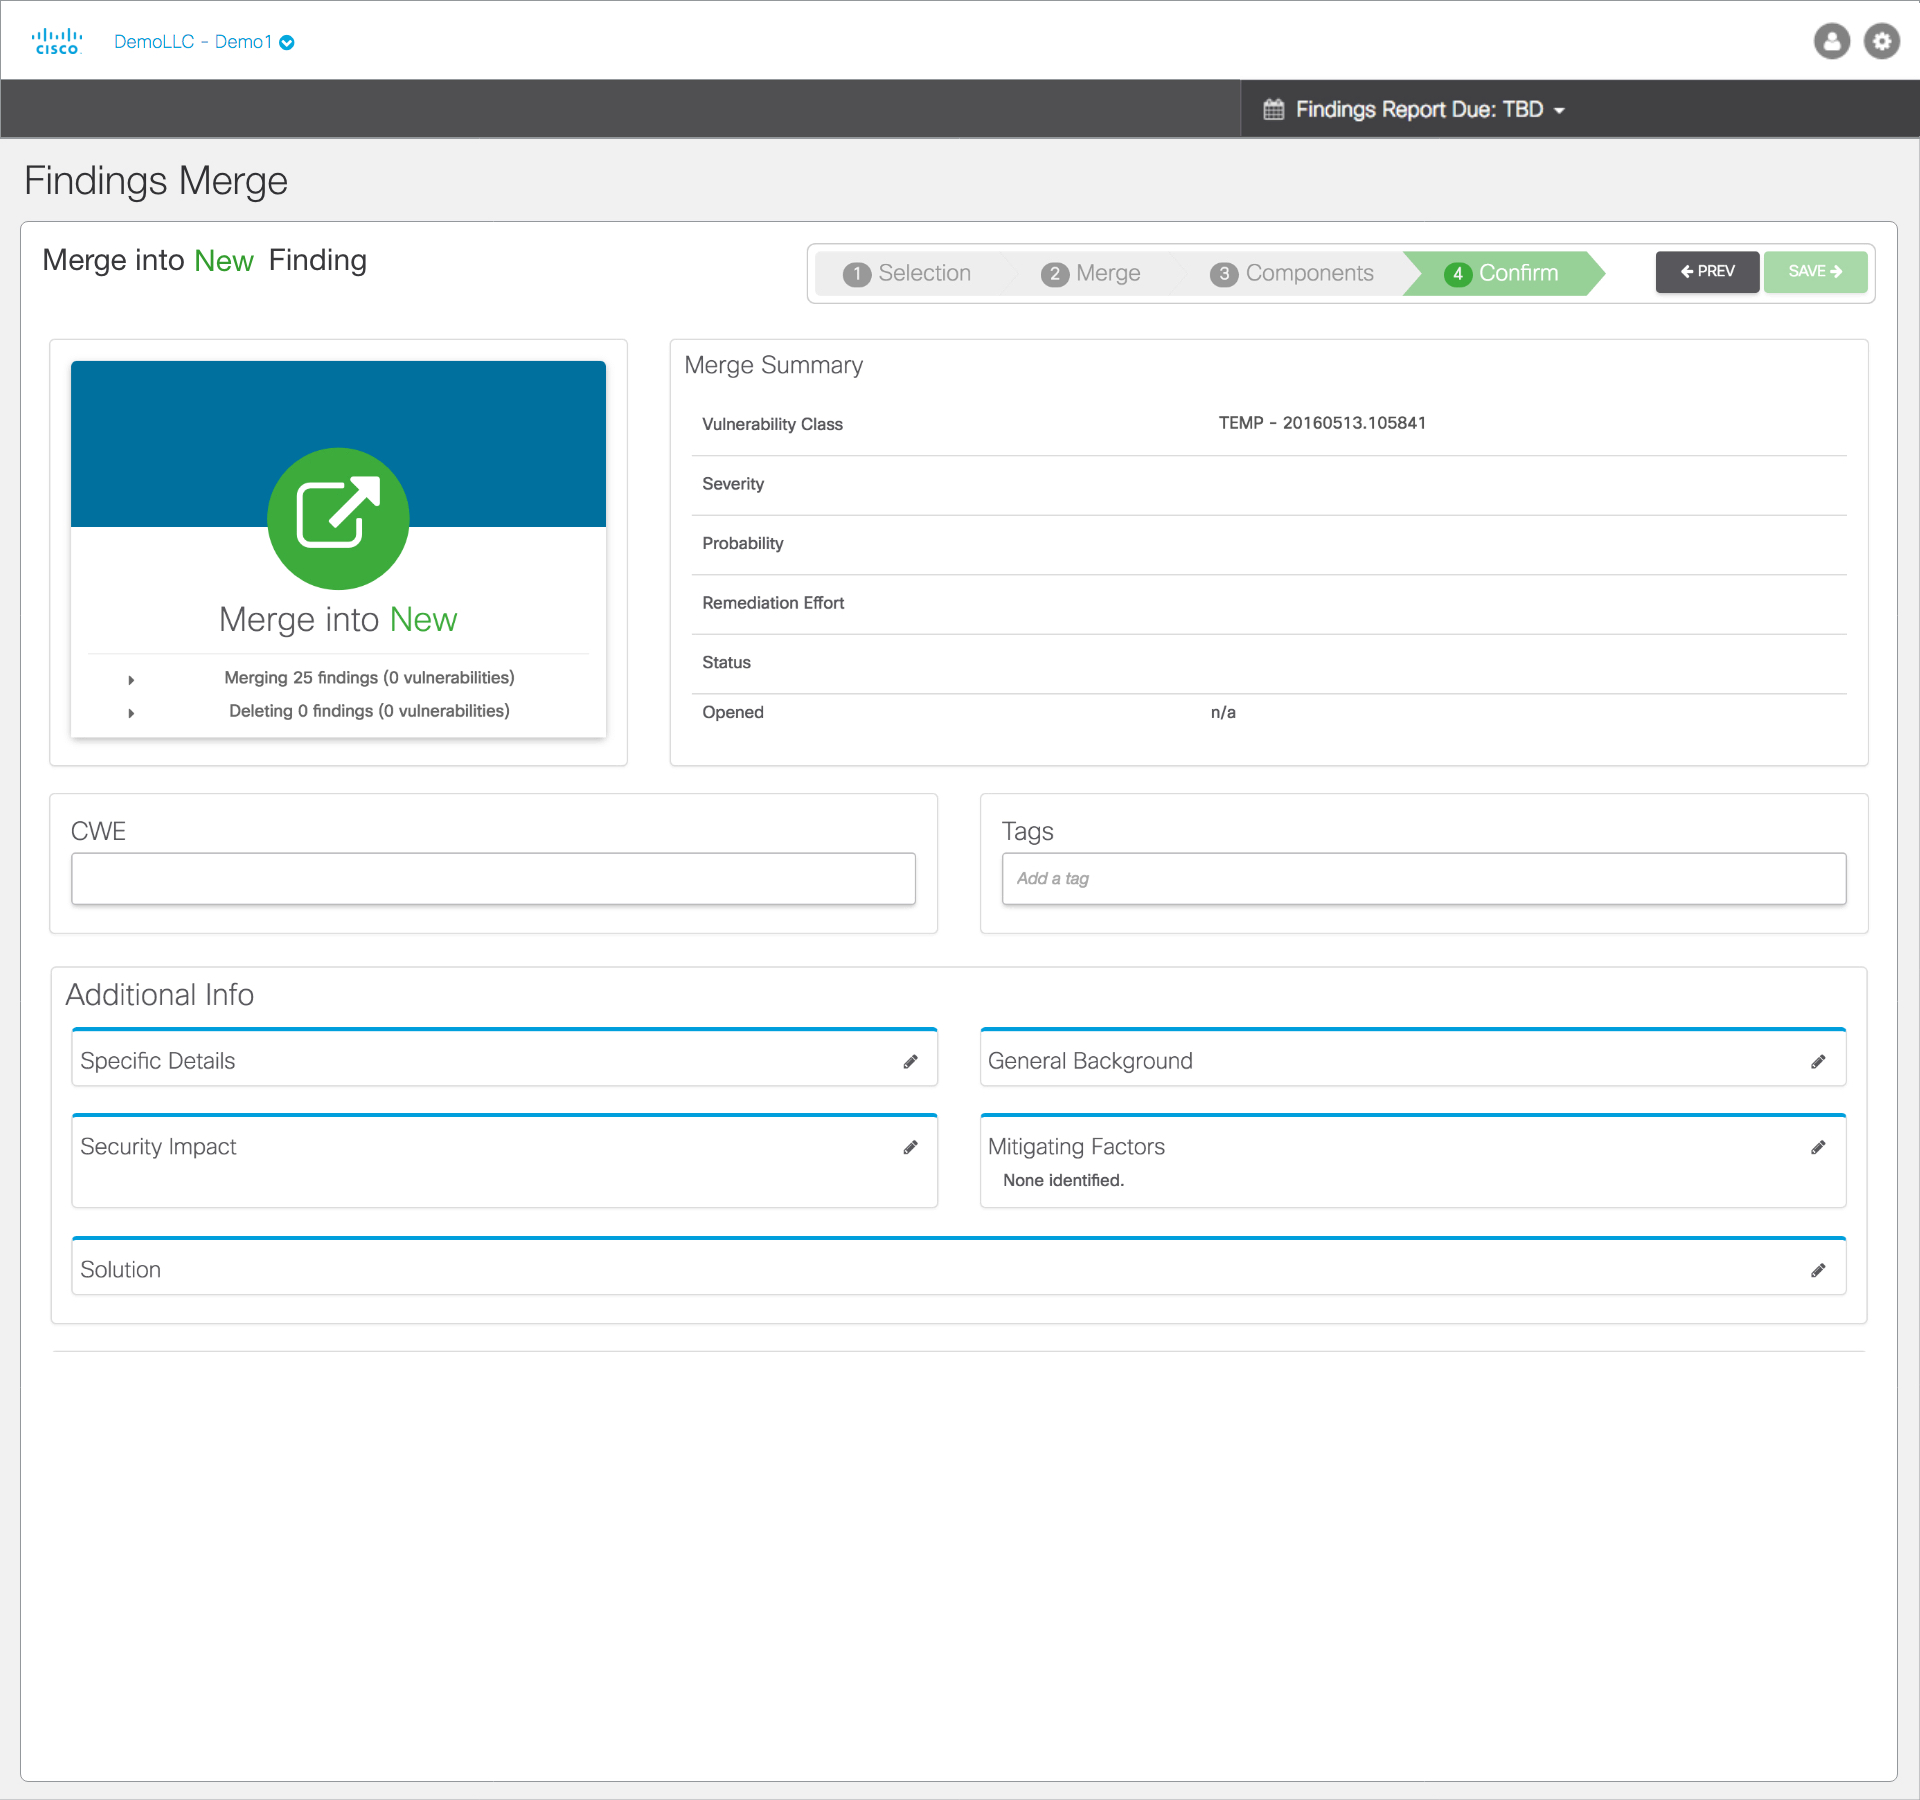
Task: Click the None identified. text
Action: click(x=1063, y=1180)
